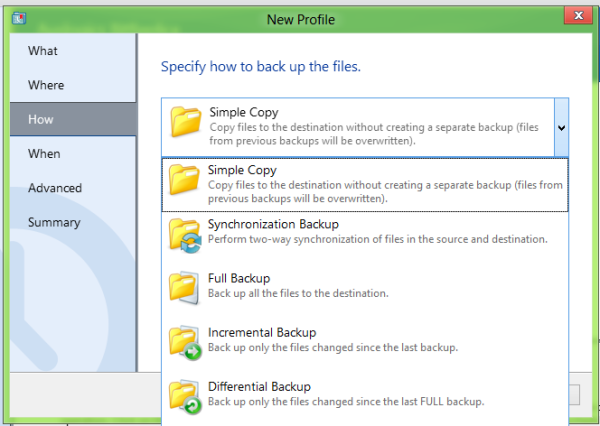
Task: Close the New Profile dialog
Action: click(578, 16)
